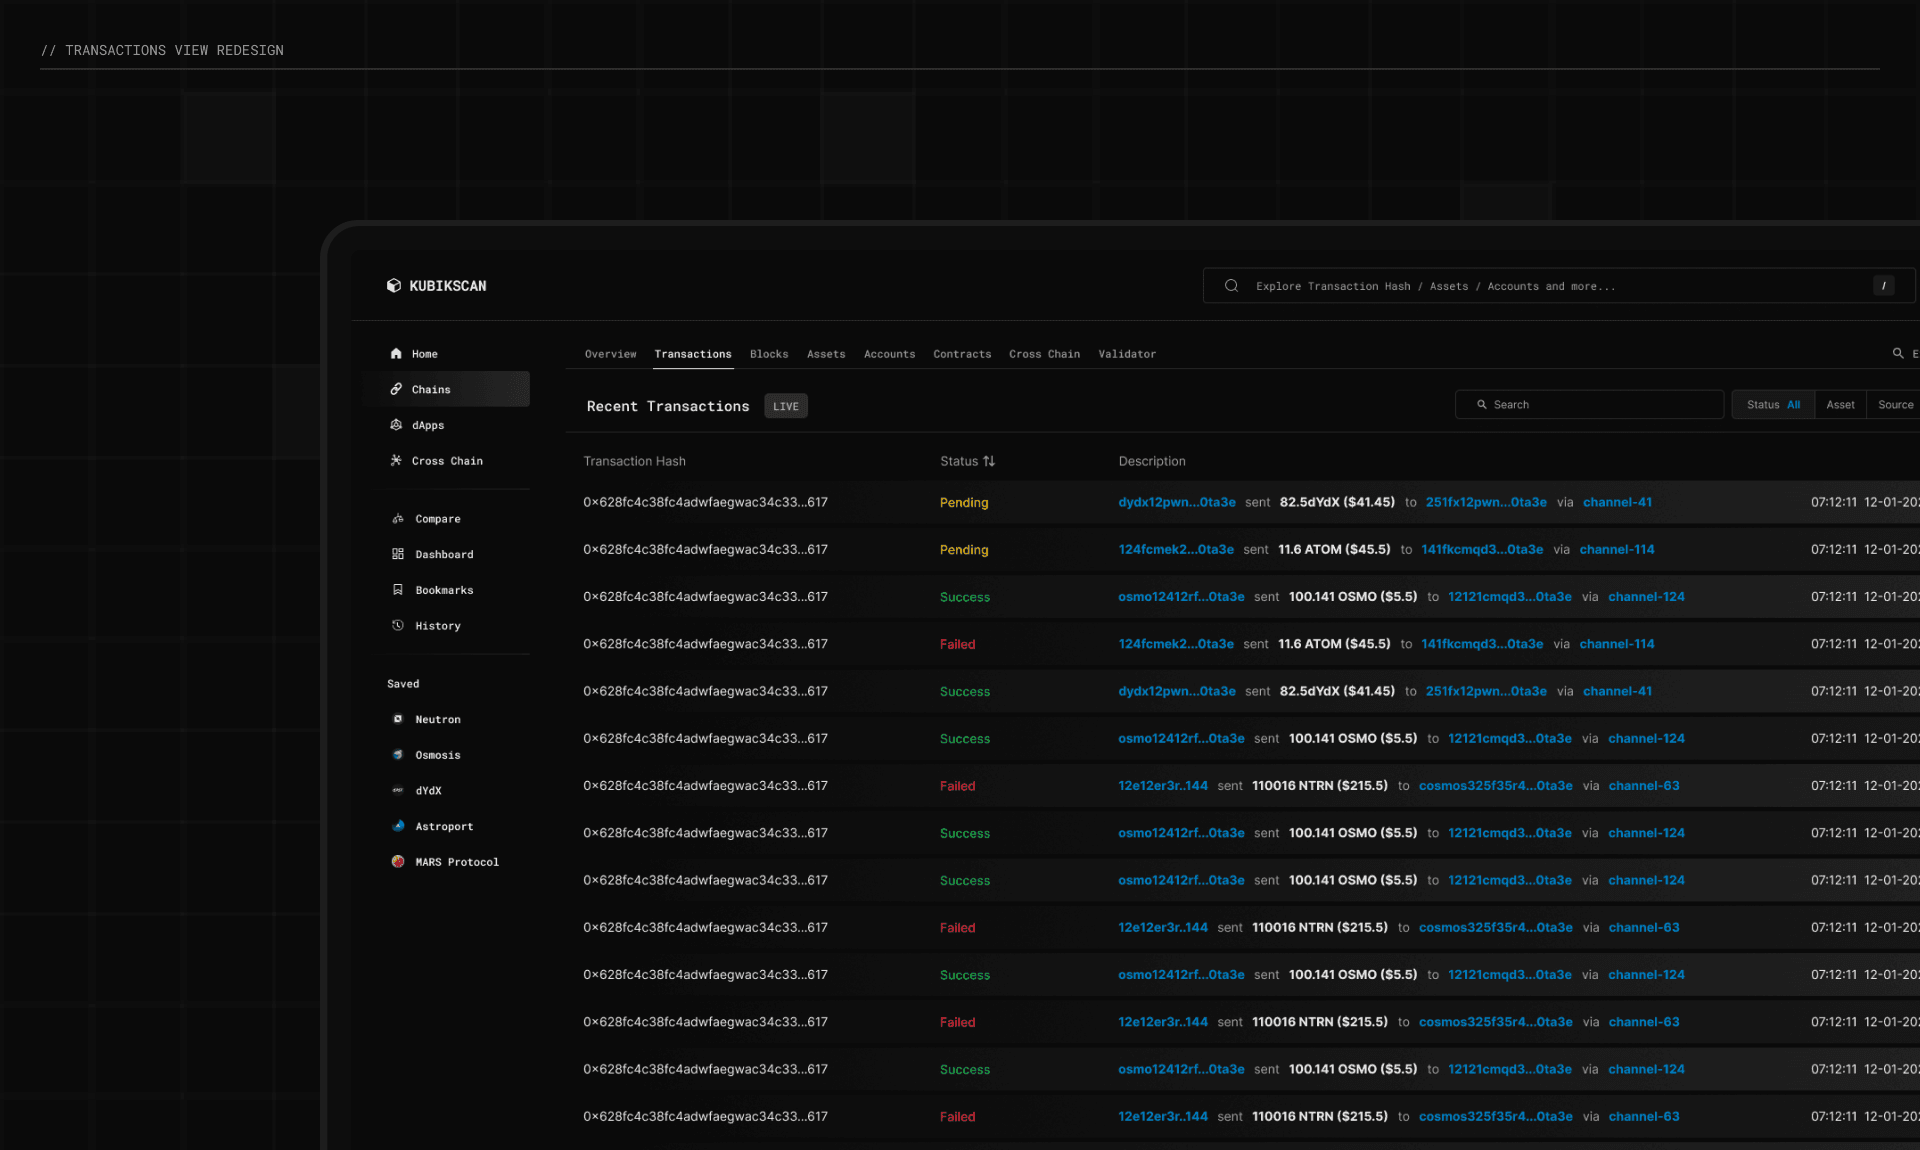The width and height of the screenshot is (1920, 1150).
Task: Open the History clock icon
Action: coord(398,626)
